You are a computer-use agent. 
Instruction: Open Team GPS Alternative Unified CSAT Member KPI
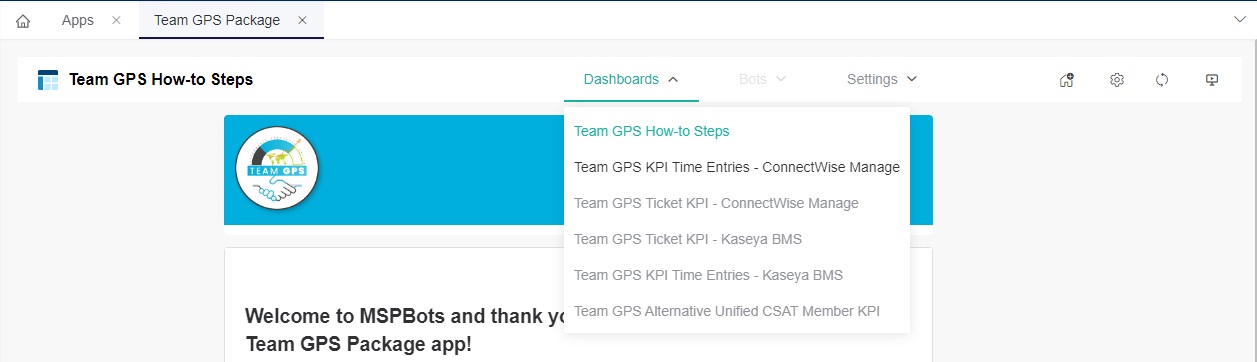point(737,311)
